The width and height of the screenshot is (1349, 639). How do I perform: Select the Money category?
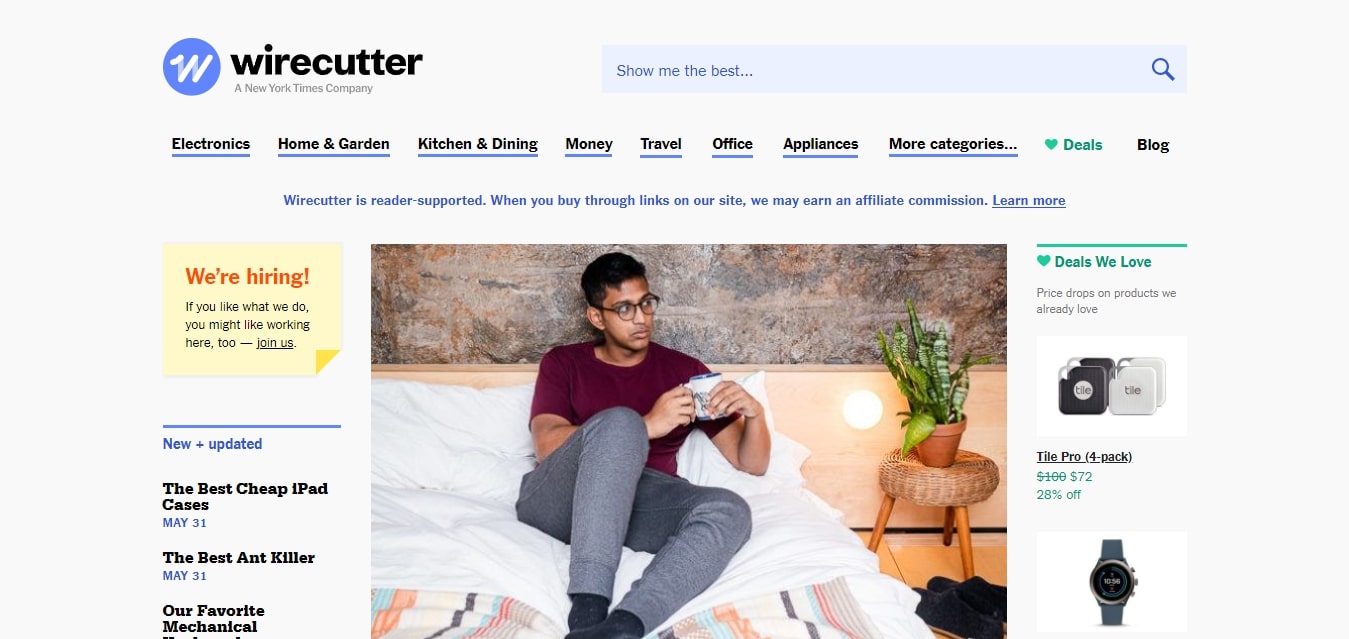tap(589, 144)
